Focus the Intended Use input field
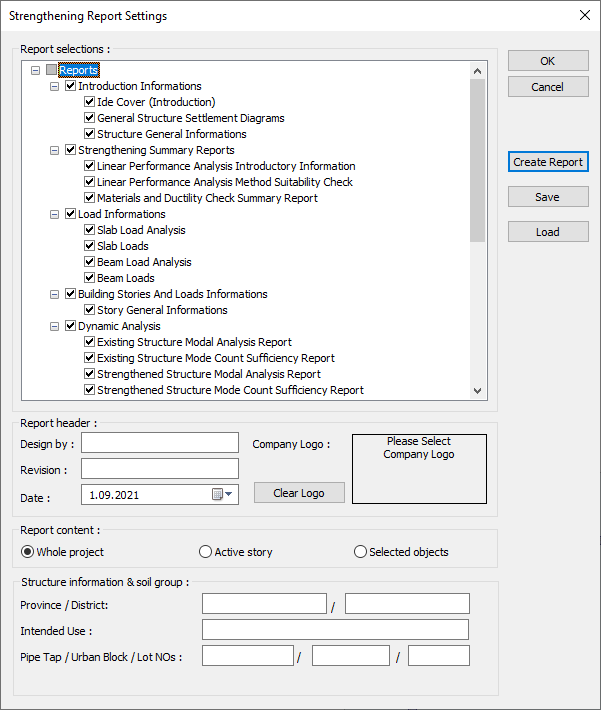 335,630
